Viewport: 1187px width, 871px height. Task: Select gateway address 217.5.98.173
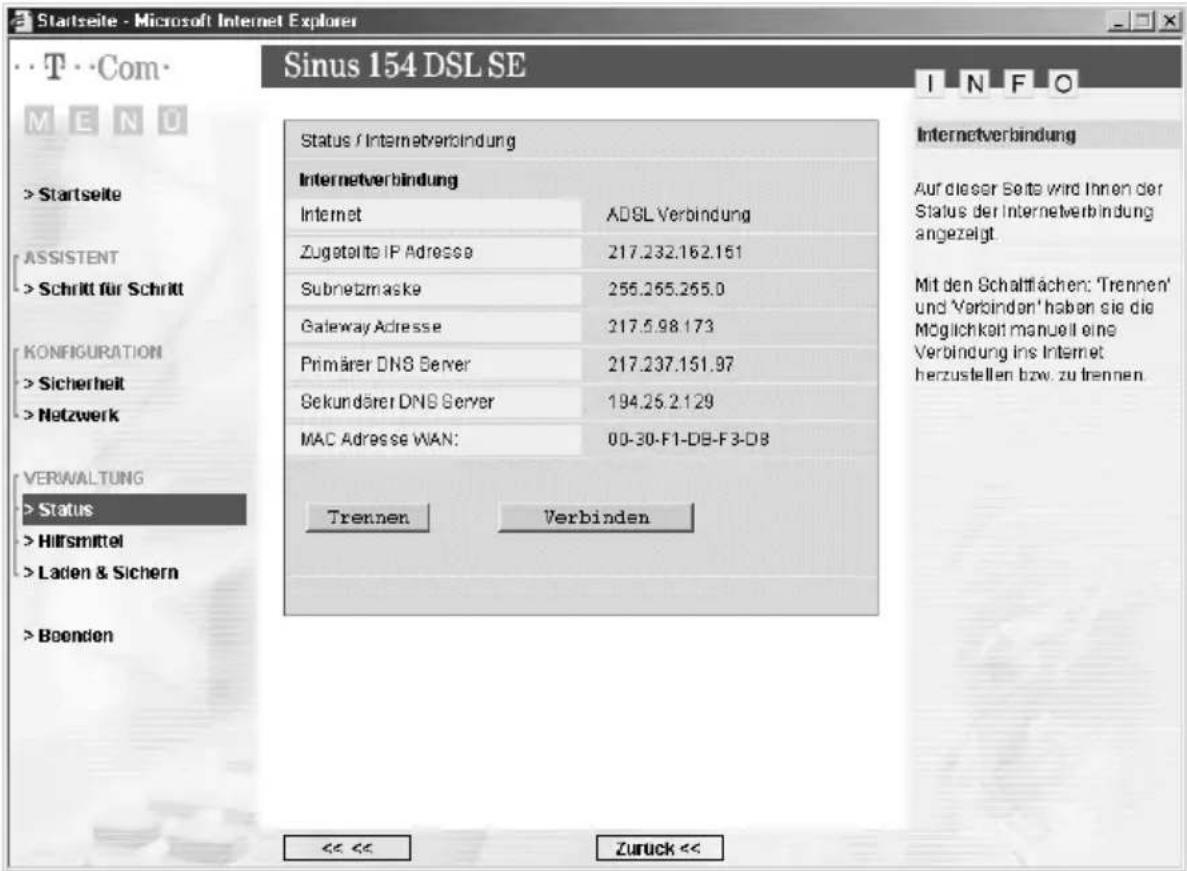[x=661, y=326]
